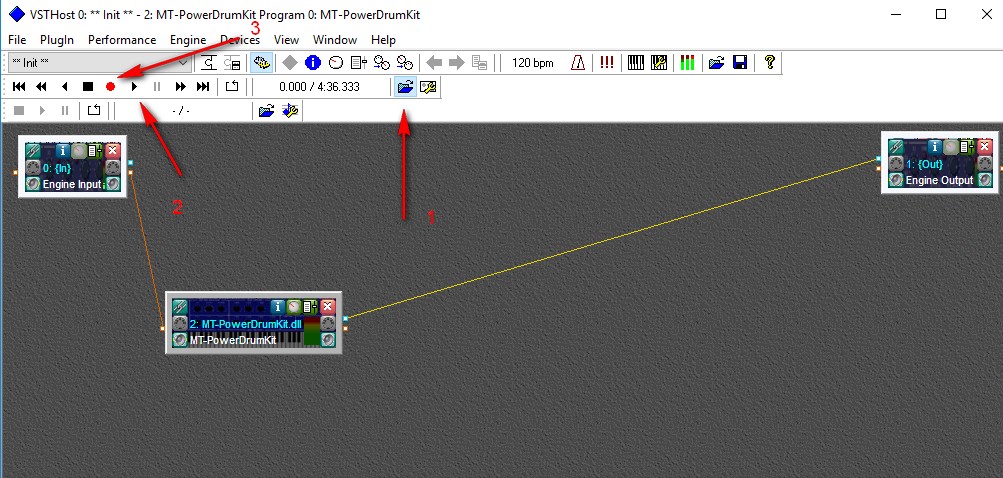Toggle MIDI player loop button

point(232,86)
